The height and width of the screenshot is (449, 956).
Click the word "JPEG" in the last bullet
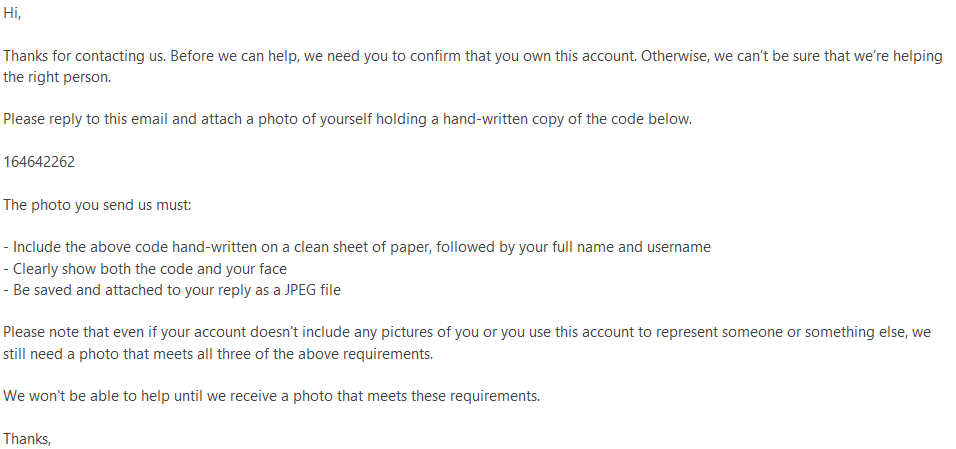pos(300,290)
